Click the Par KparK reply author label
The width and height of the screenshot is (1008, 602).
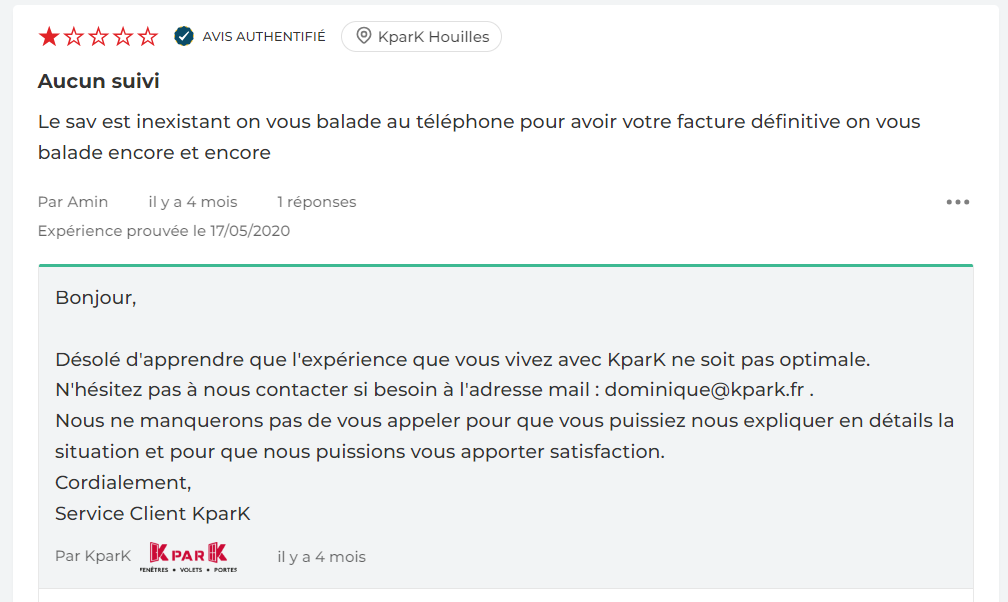pos(93,555)
